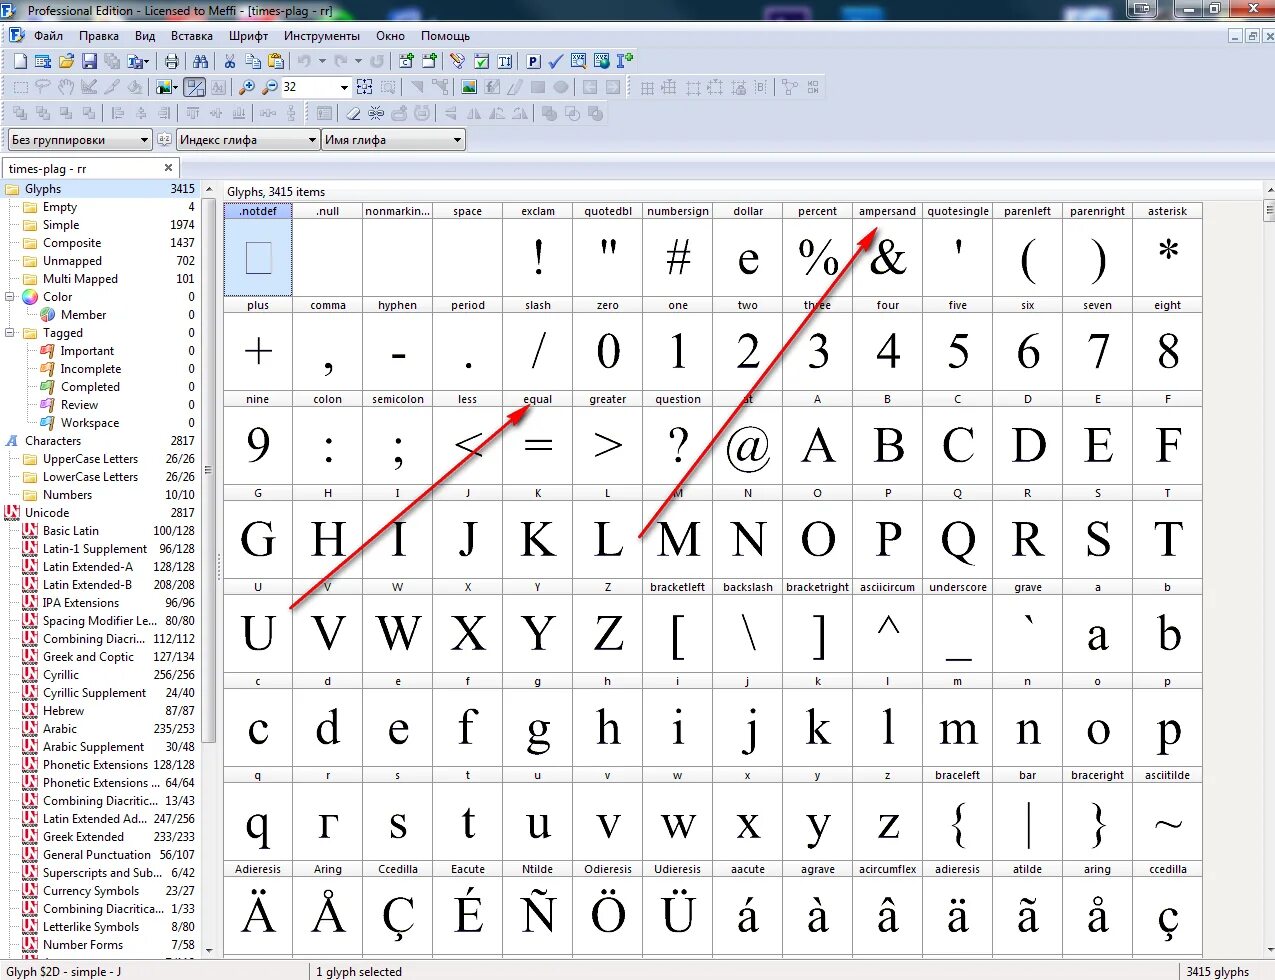
Task: Collapse the Tagged tree node
Action: click(11, 333)
